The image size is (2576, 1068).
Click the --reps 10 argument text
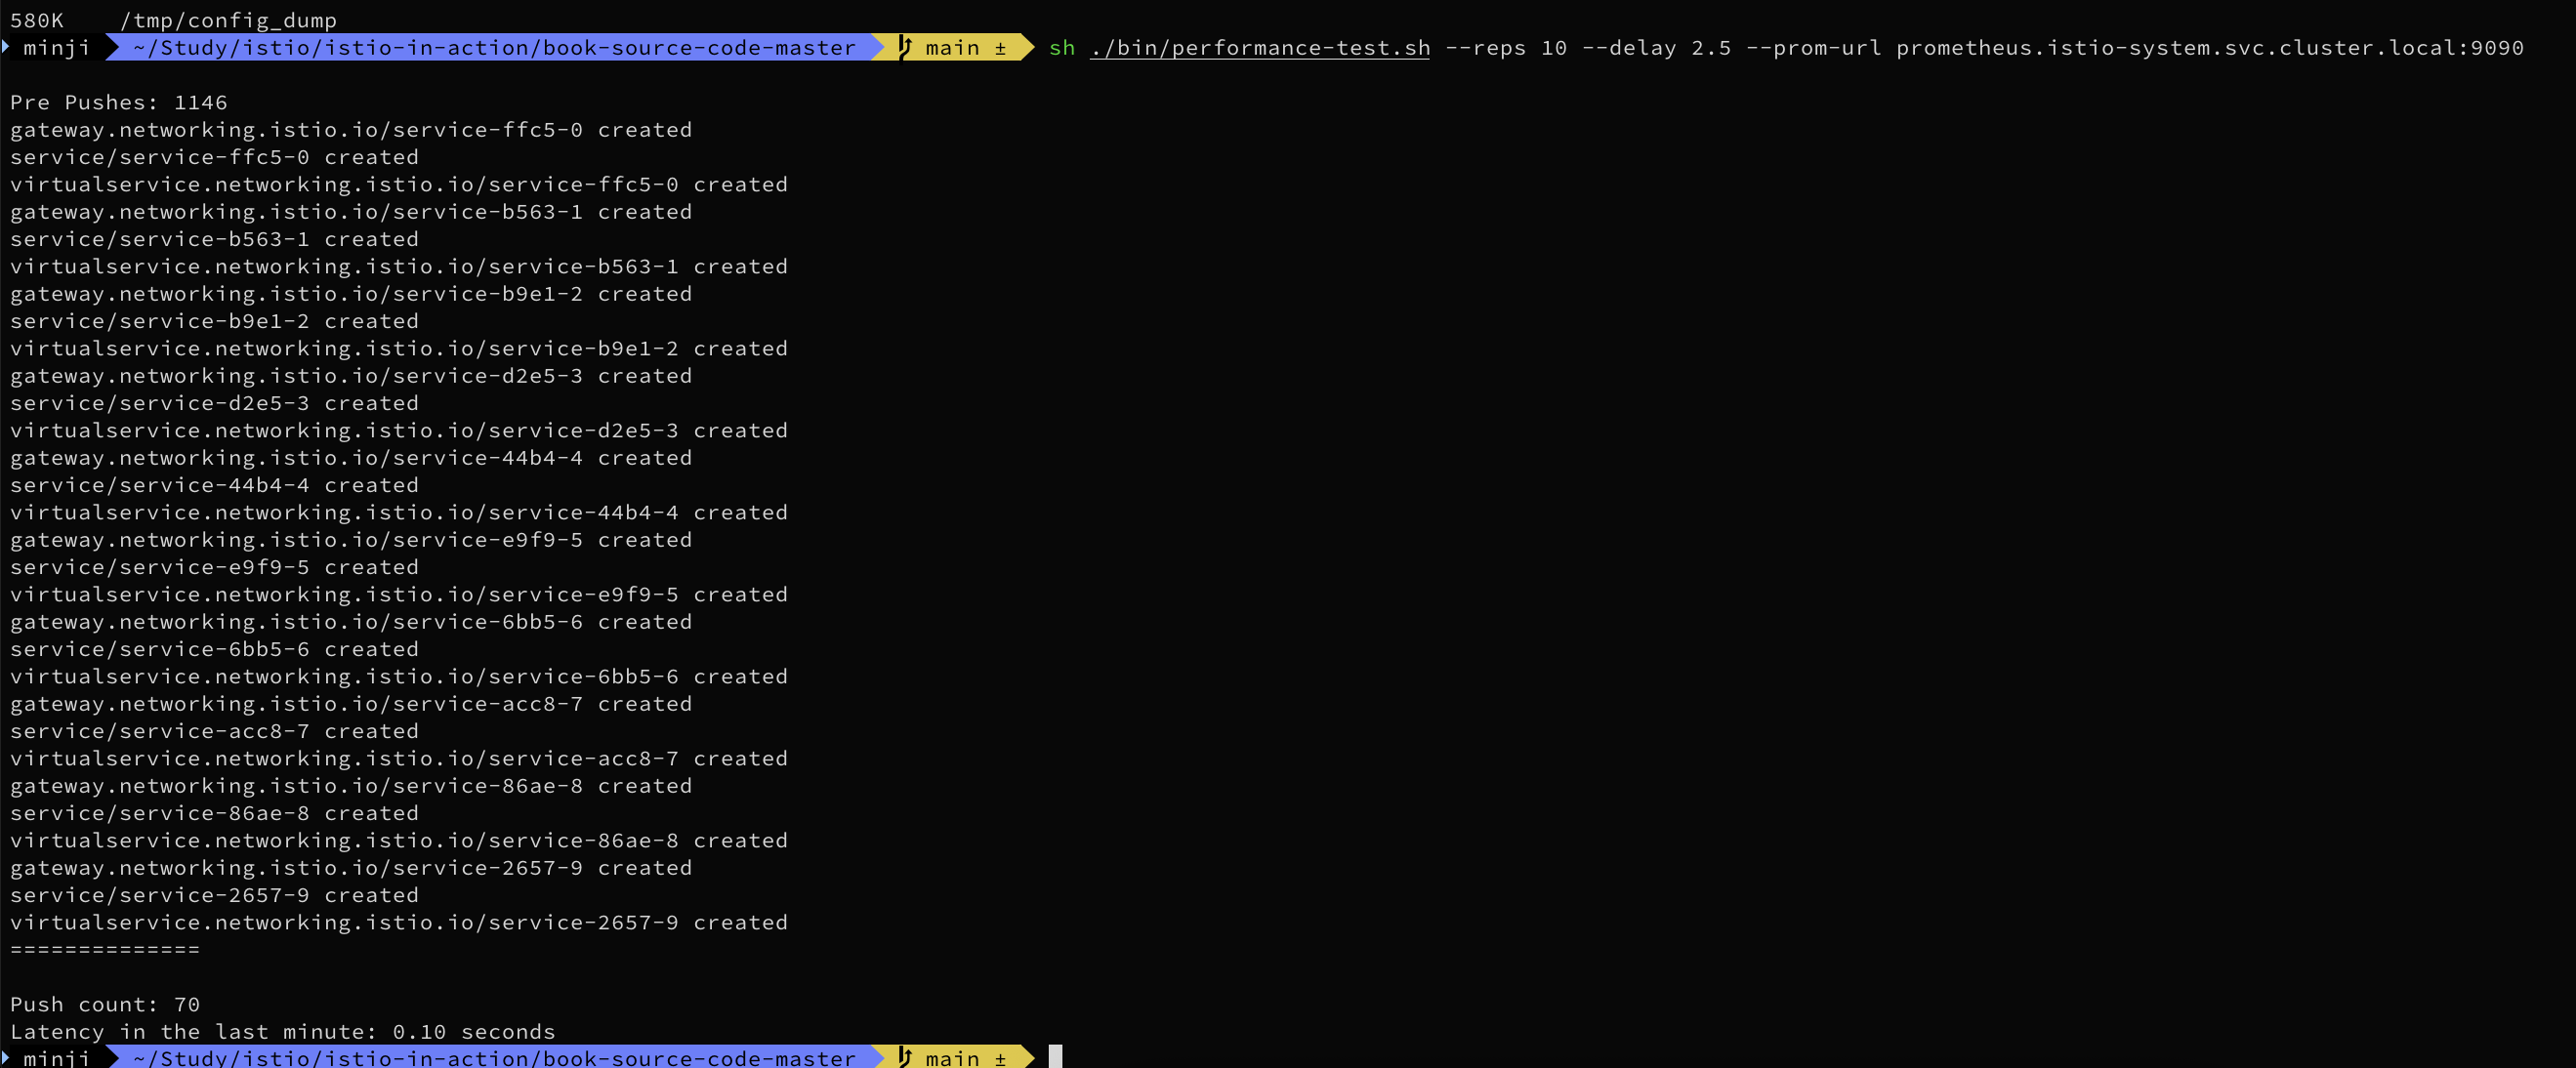click(x=1505, y=47)
